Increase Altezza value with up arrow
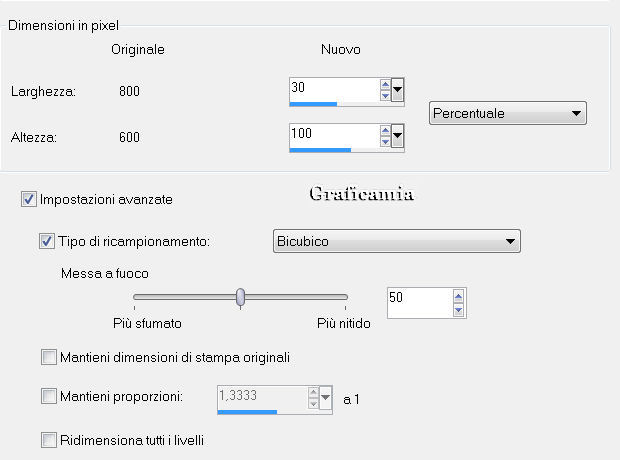The height and width of the screenshot is (460, 620). pyautogui.click(x=385, y=130)
